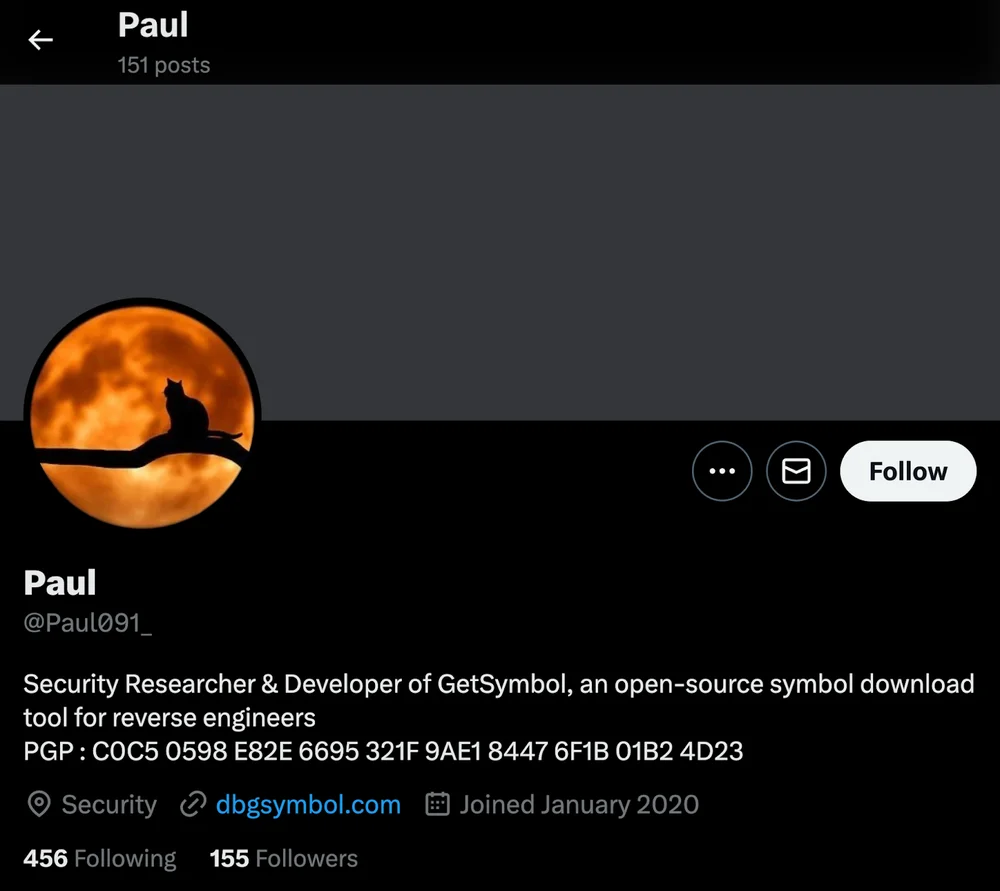The image size is (1000, 891).
Task: Go back using the left arrow
Action: point(40,40)
